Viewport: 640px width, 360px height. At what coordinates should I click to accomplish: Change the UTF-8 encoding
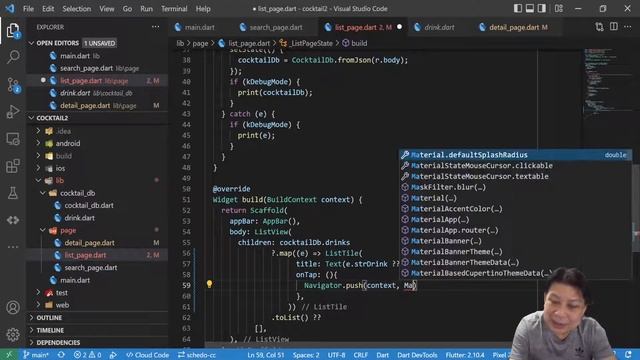pos(336,355)
